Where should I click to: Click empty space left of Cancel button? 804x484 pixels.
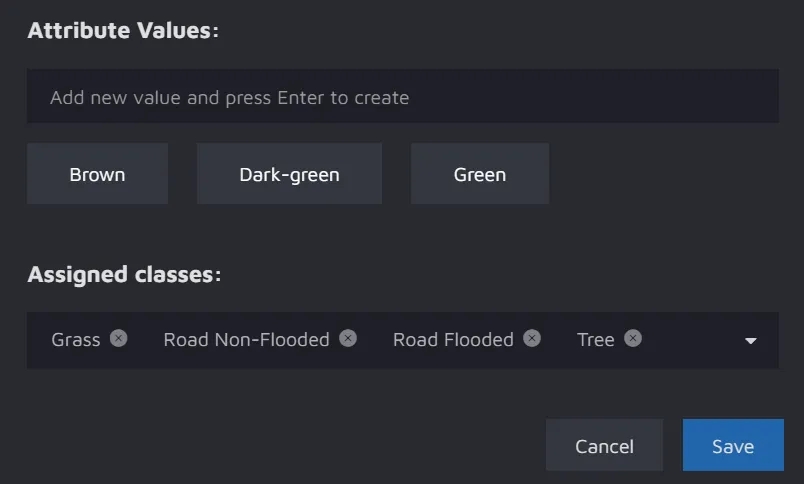[300, 446]
